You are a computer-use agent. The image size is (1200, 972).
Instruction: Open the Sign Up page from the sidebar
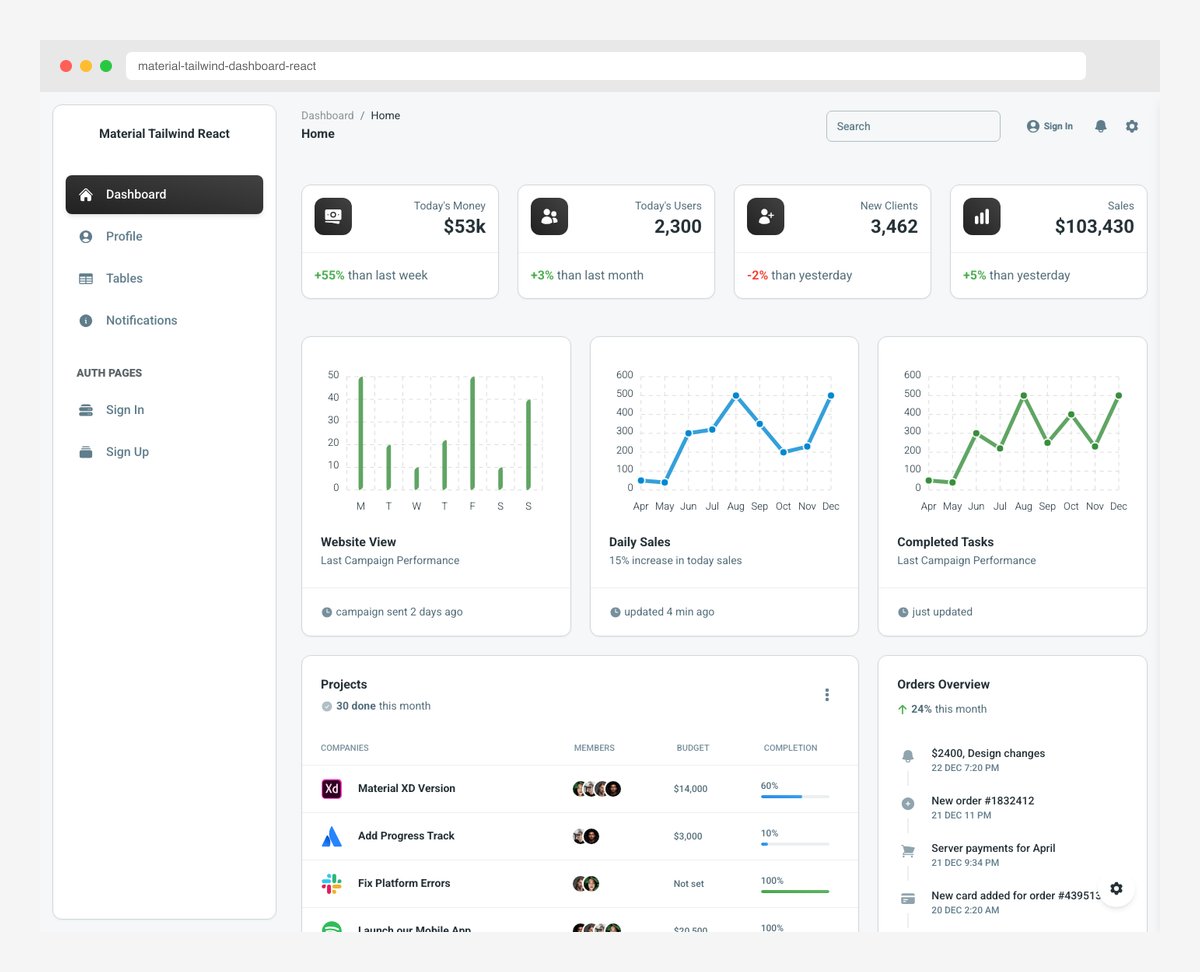pyautogui.click(x=127, y=451)
